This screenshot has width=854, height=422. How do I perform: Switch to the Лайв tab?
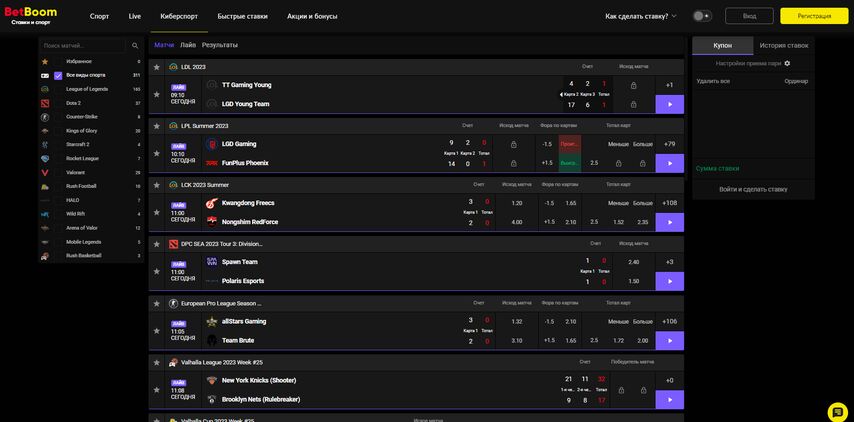(x=188, y=45)
